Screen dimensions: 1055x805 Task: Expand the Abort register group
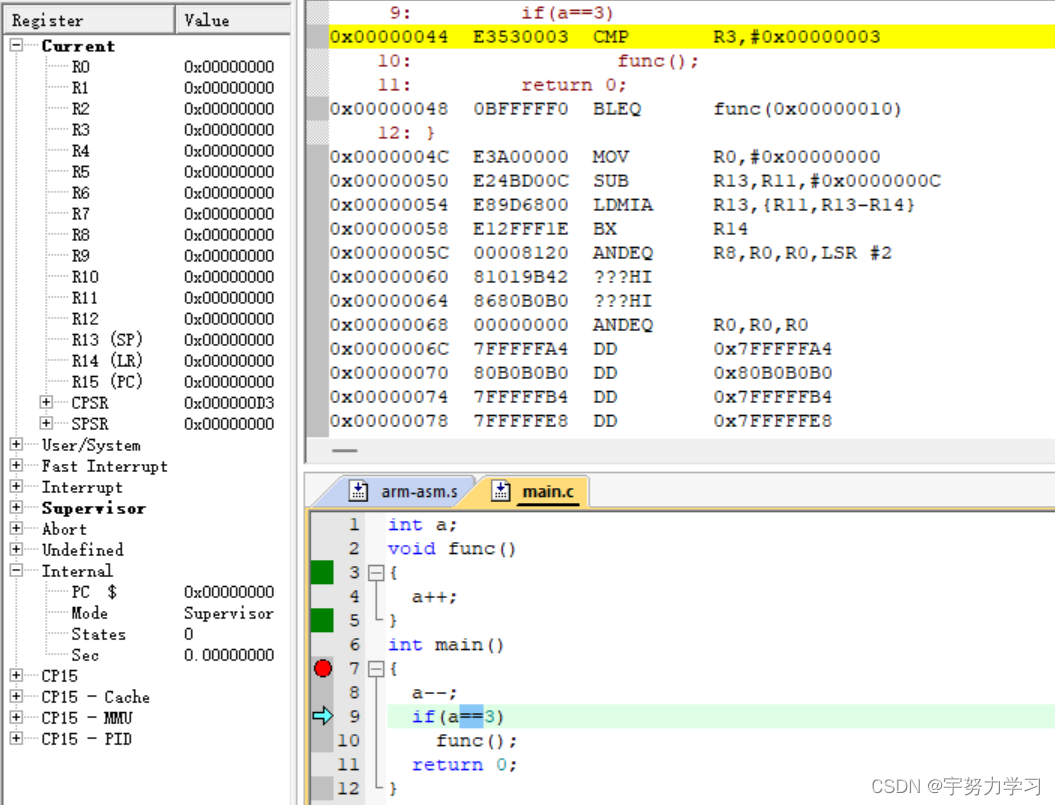click(16, 528)
